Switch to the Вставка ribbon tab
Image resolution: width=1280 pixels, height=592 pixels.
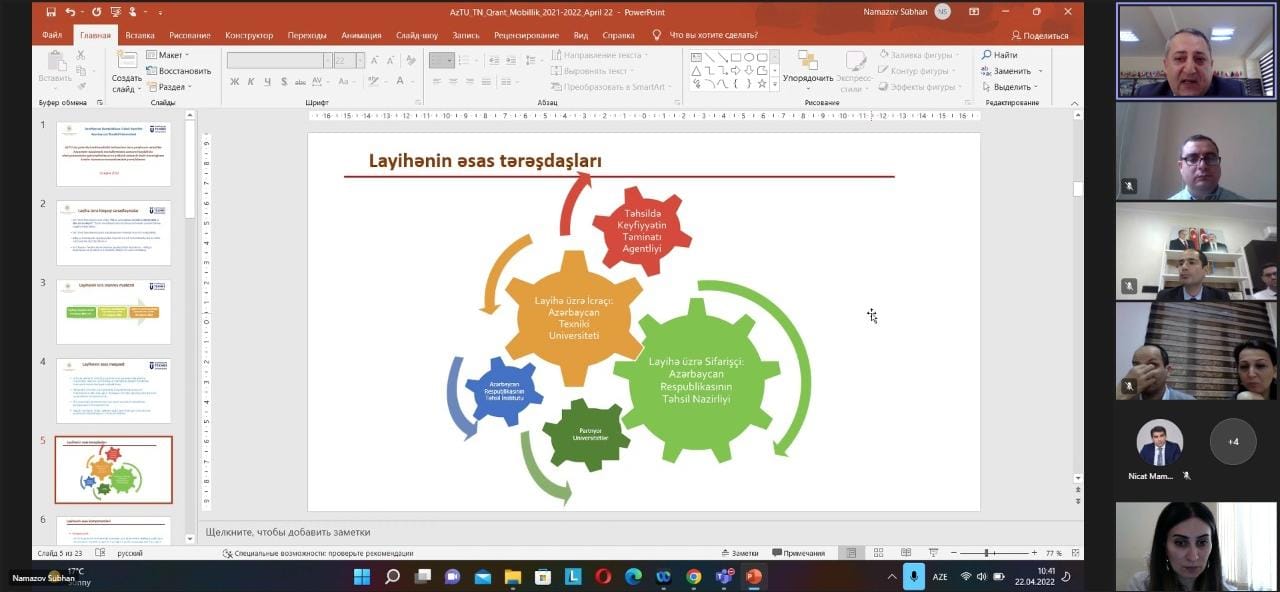(140, 35)
